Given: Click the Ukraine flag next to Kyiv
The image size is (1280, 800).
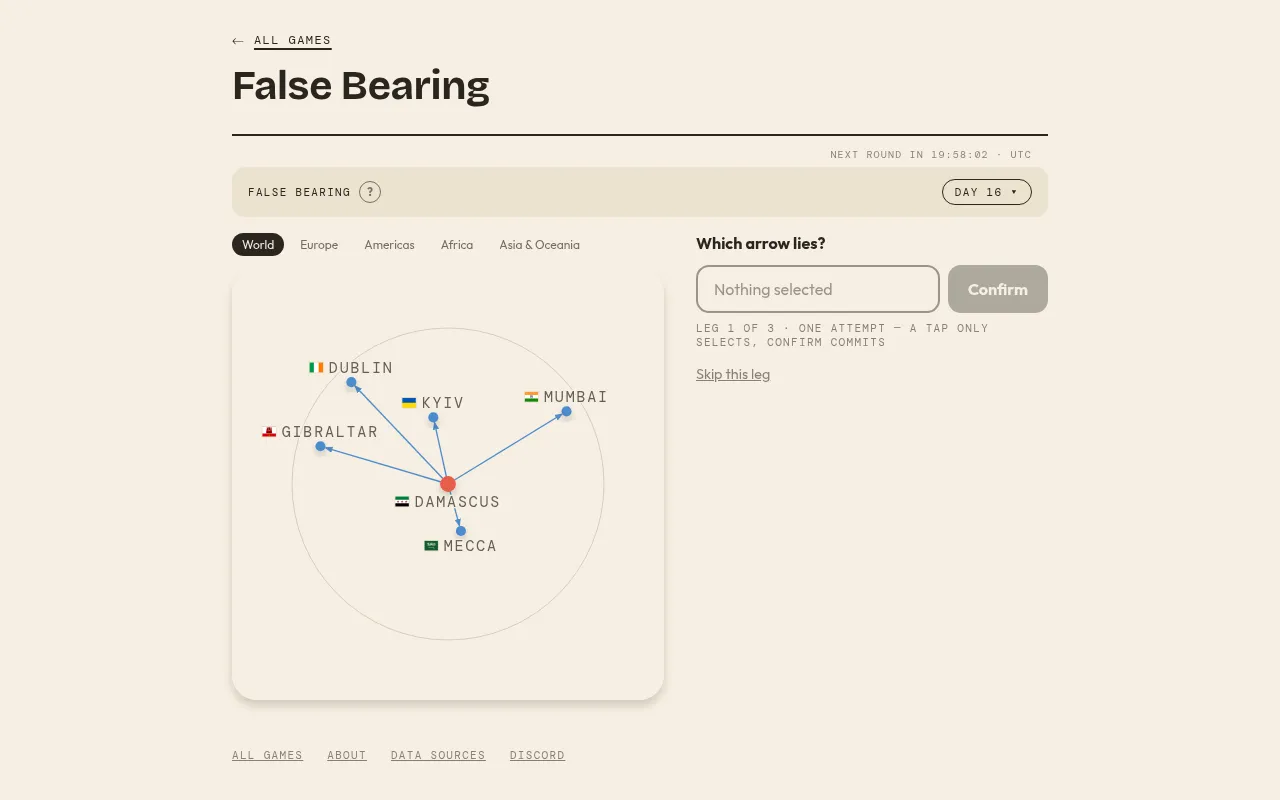Looking at the screenshot, I should point(409,403).
